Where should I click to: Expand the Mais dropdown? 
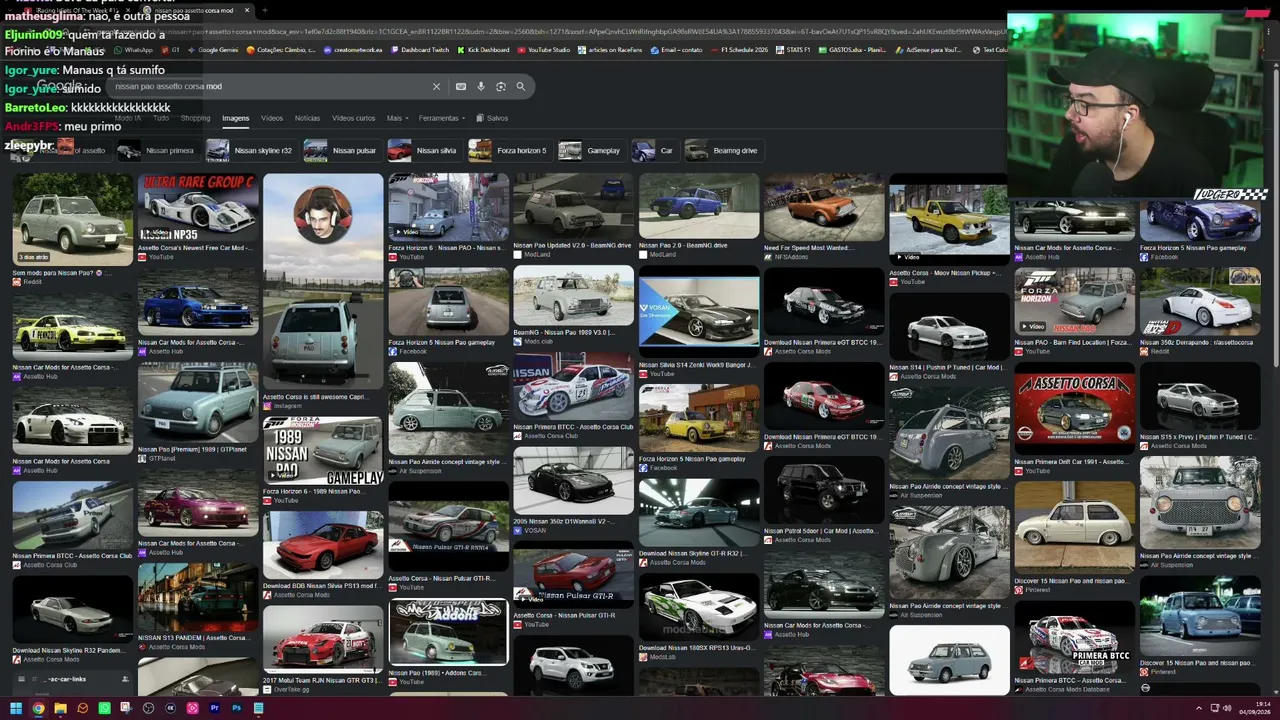pyautogui.click(x=397, y=118)
